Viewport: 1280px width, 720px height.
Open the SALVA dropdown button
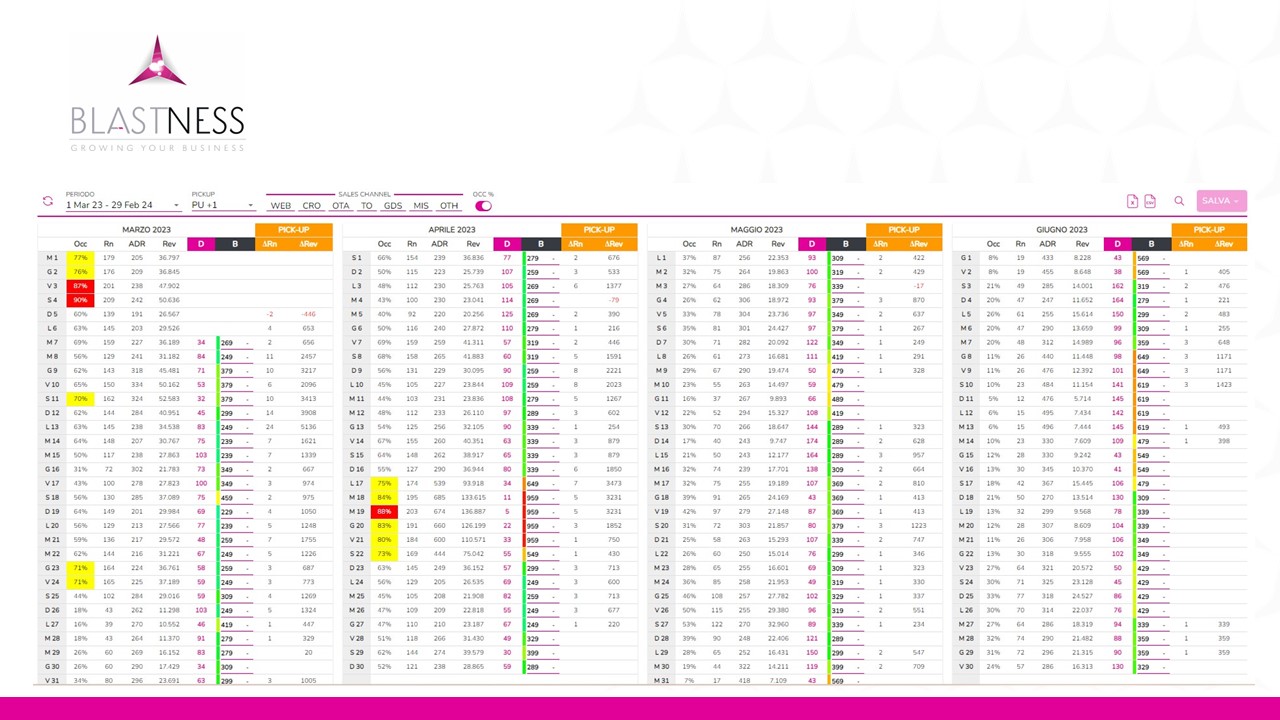tap(1220, 201)
